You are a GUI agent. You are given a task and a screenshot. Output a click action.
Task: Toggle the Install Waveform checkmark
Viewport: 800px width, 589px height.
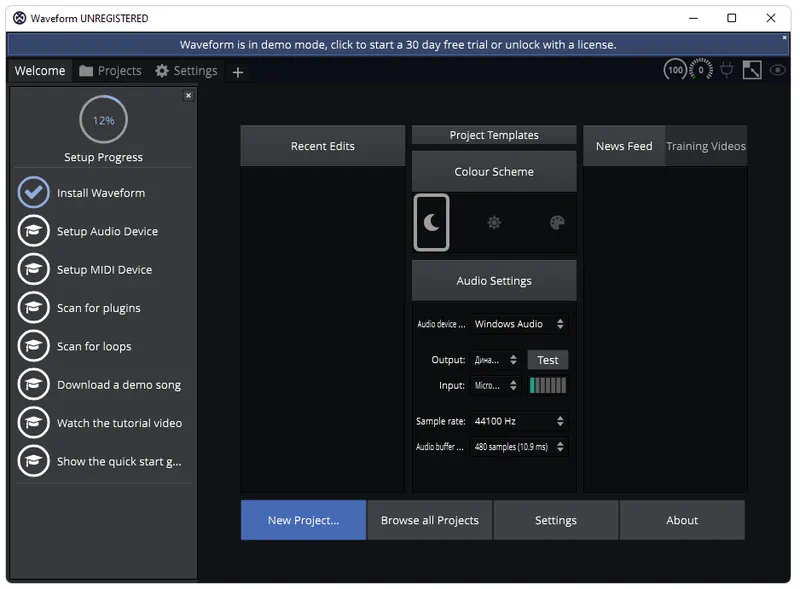[34, 193]
